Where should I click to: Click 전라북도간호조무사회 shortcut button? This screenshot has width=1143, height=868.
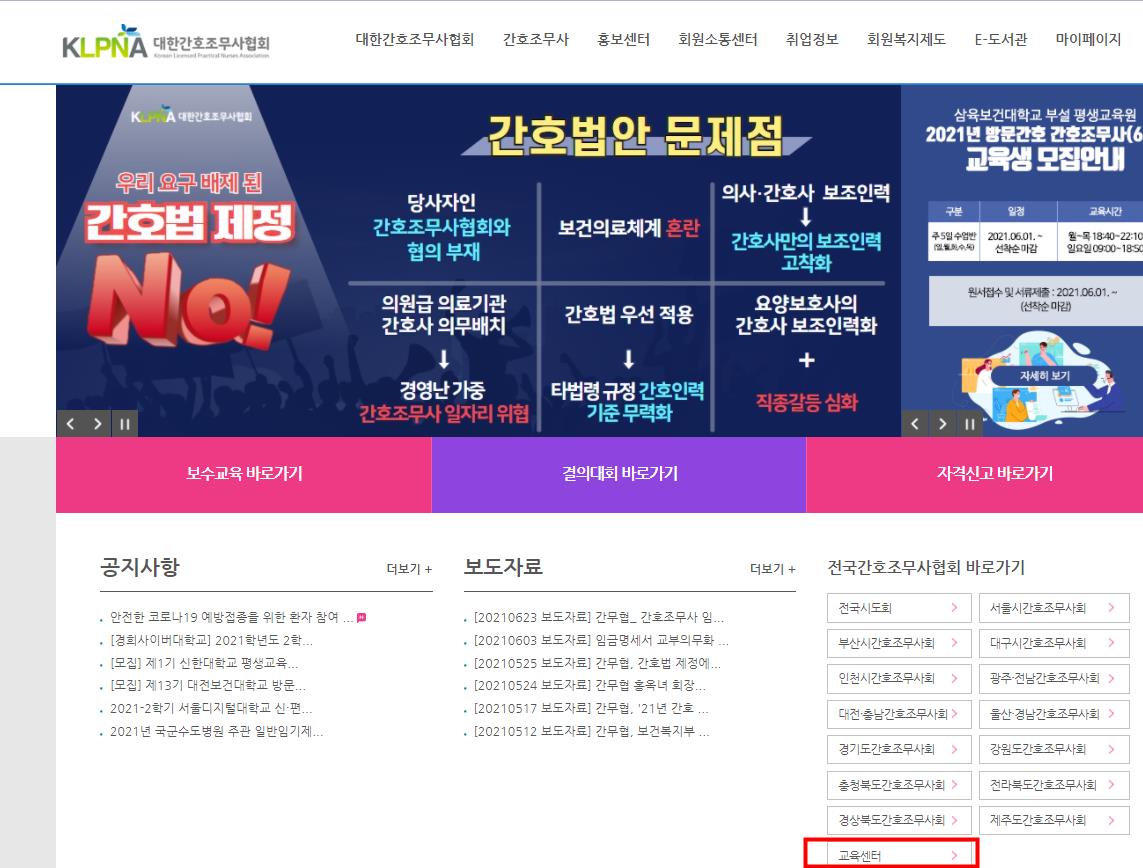1054,785
